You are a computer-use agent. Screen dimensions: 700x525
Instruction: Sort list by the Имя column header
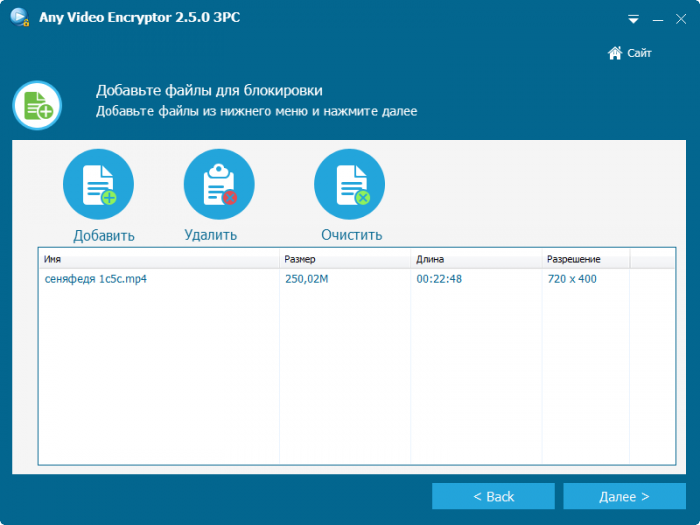tap(158, 259)
